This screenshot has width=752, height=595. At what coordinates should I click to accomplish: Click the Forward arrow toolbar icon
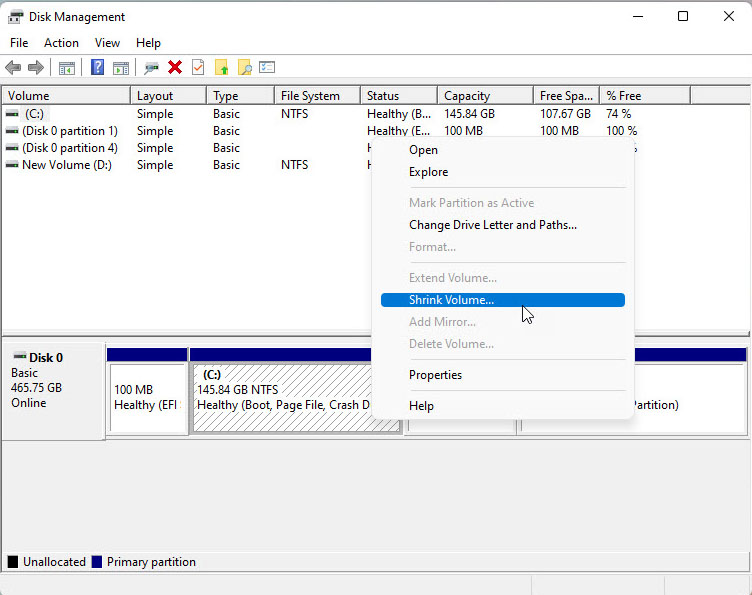click(x=36, y=68)
